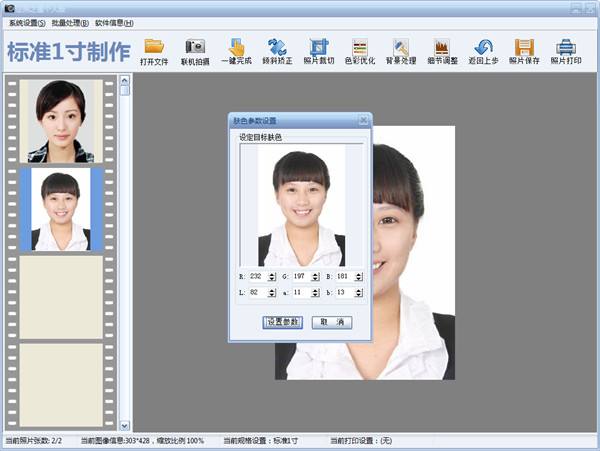This screenshot has height=451, width=600.
Task: Click the filmstrip scrollbar down arrow
Action: pyautogui.click(x=125, y=425)
